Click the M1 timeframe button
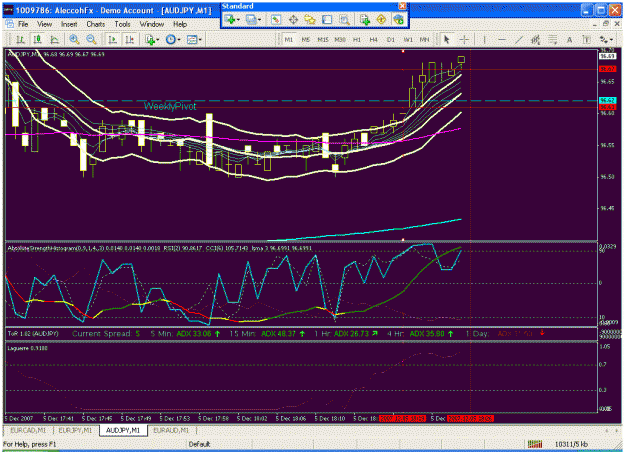Viewport: 625px width, 452px height. [x=289, y=39]
